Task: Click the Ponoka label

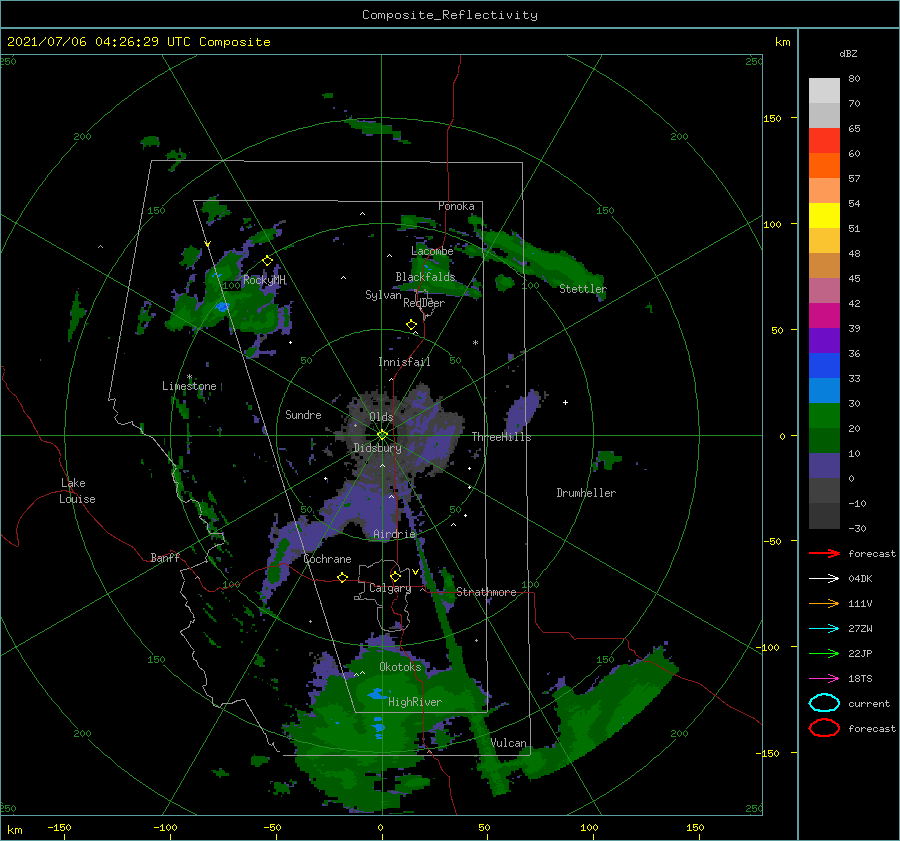Action: point(456,206)
